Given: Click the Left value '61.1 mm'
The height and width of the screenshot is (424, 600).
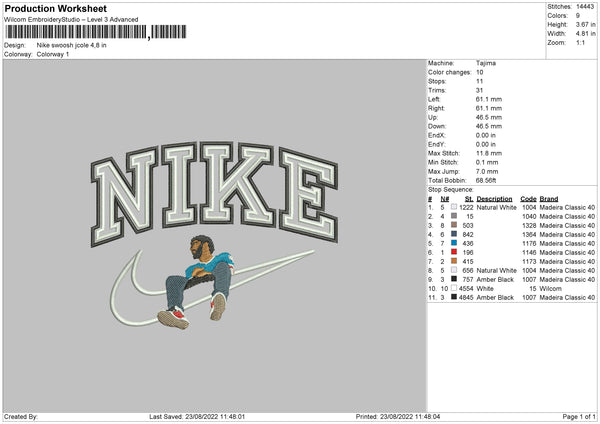Looking at the screenshot, I should tap(489, 99).
